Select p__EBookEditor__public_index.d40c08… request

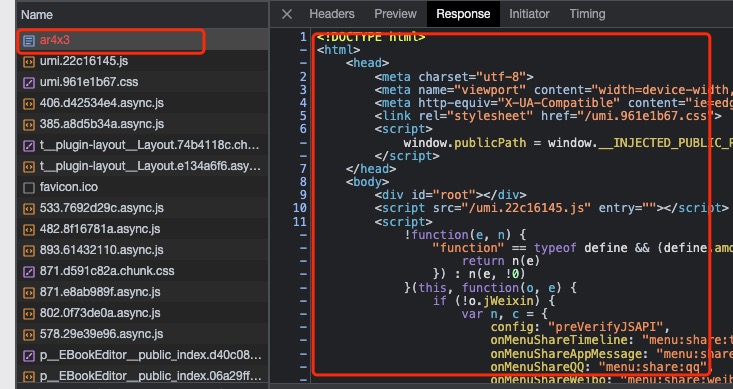[143, 356]
